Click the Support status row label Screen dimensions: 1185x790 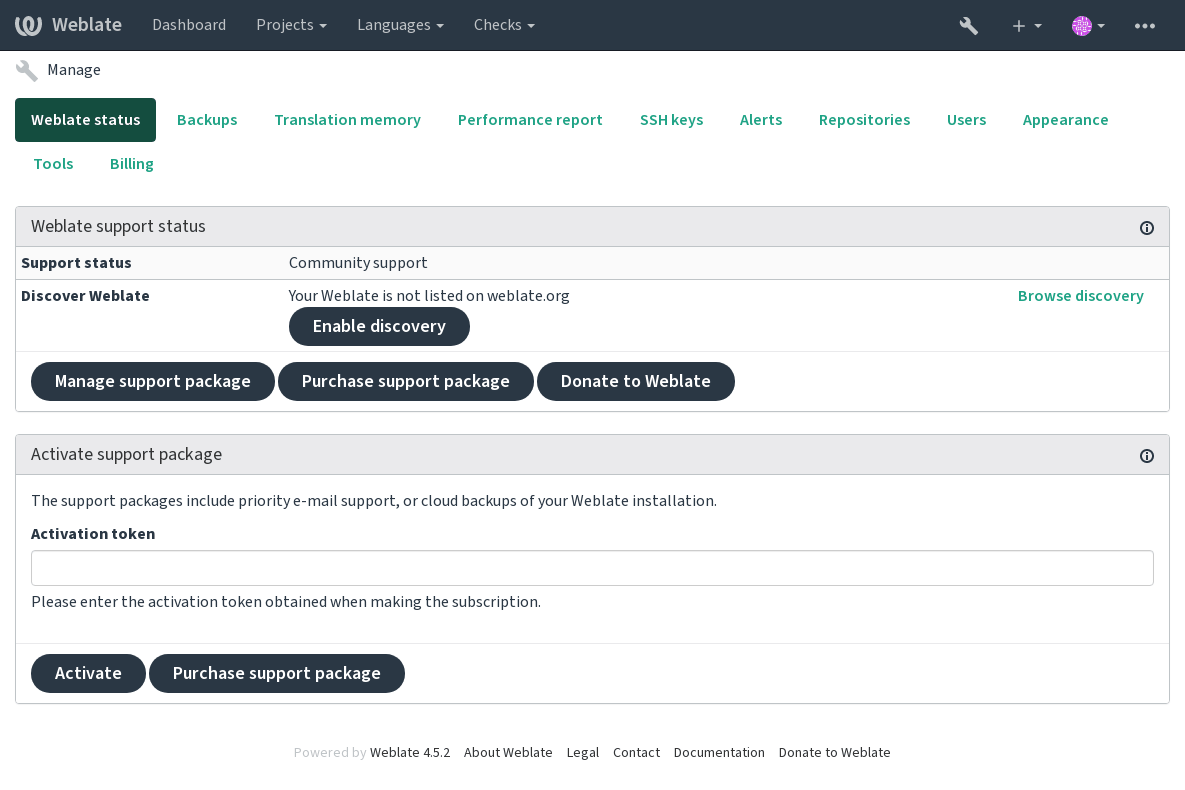point(76,263)
